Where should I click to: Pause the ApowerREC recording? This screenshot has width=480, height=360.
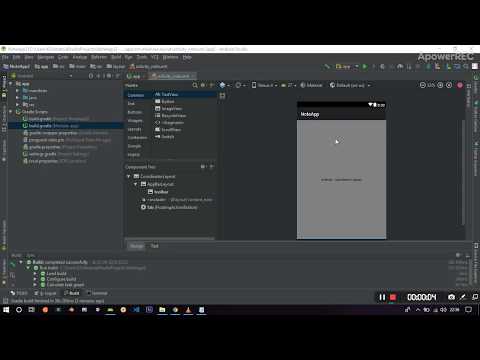tap(382, 297)
